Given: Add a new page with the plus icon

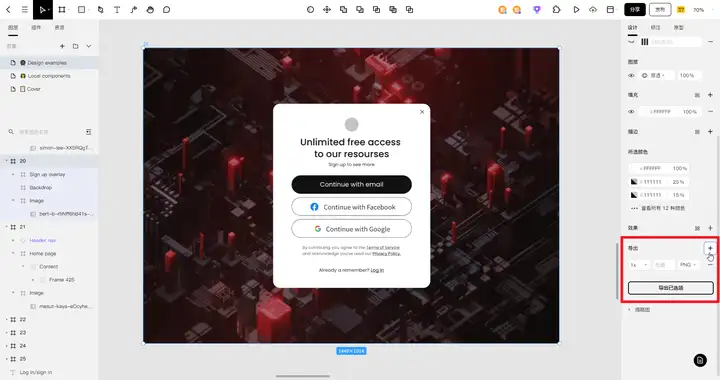Looking at the screenshot, I should tap(62, 46).
